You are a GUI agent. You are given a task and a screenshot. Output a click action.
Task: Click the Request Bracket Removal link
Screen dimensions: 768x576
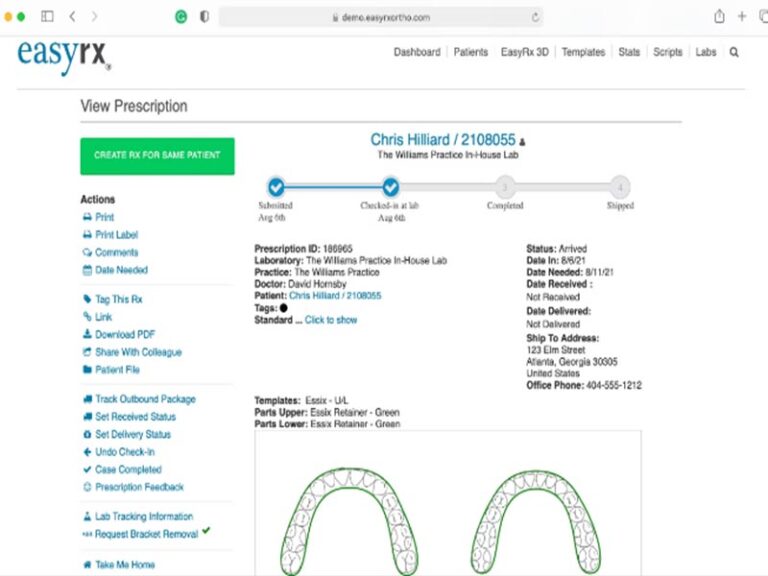[146, 534]
